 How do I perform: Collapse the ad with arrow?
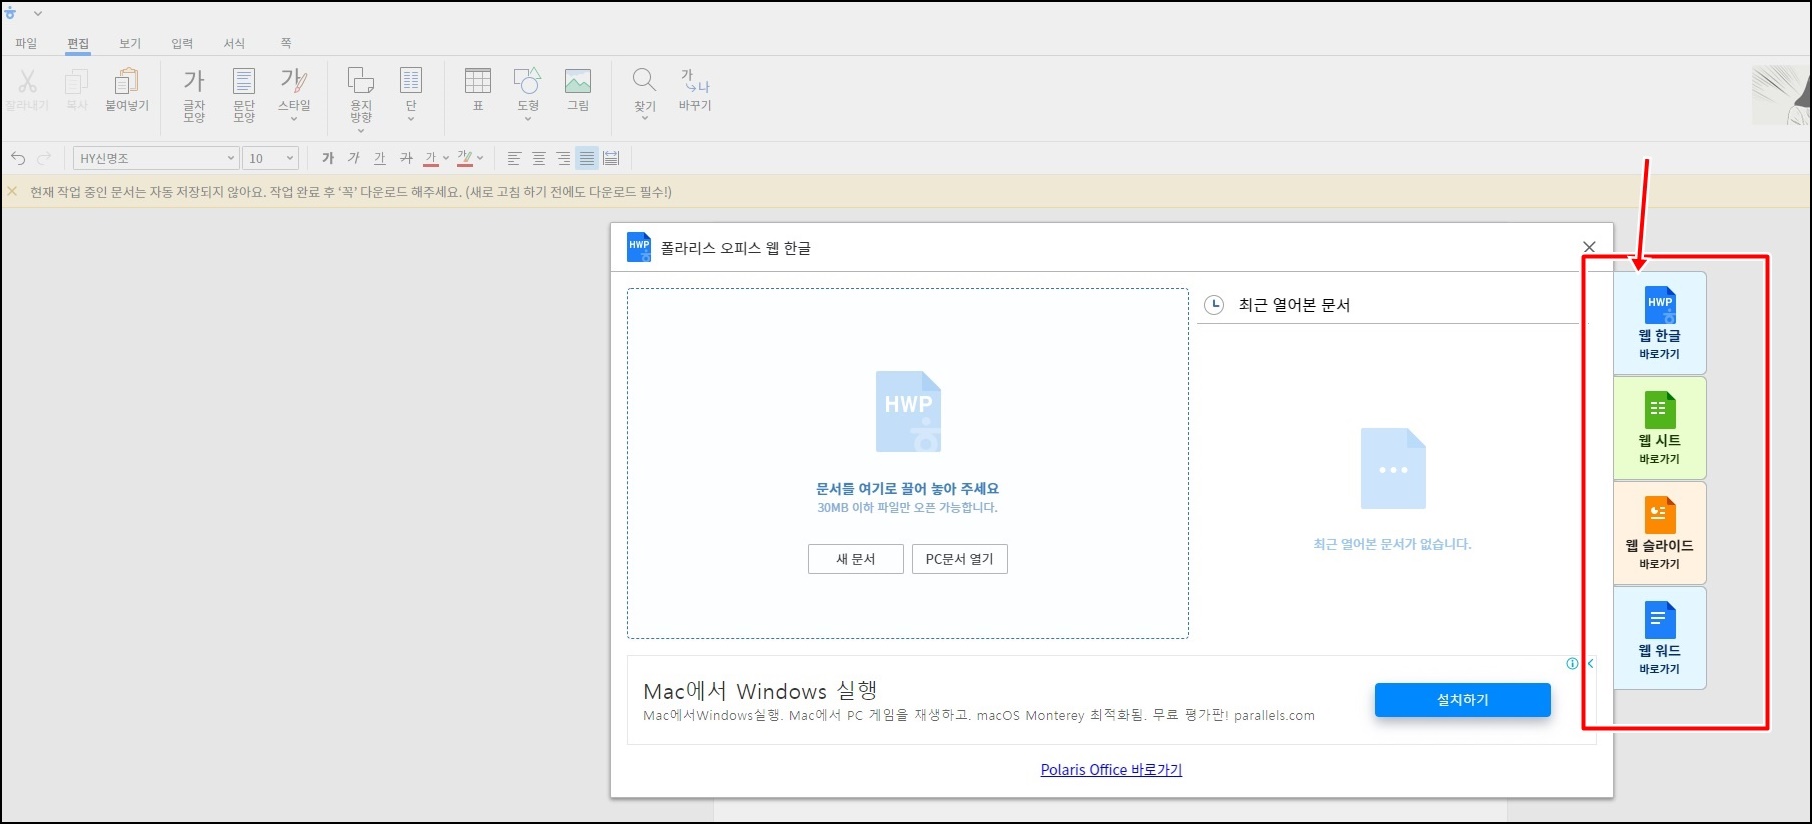[x=1590, y=664]
